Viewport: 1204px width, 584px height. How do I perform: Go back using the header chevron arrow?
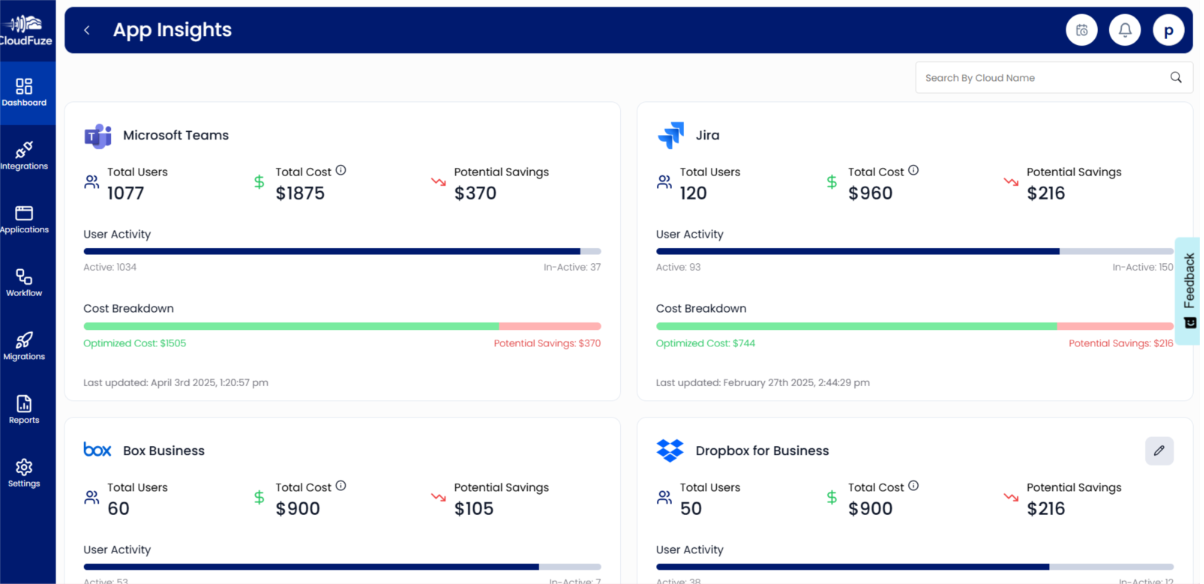[87, 30]
